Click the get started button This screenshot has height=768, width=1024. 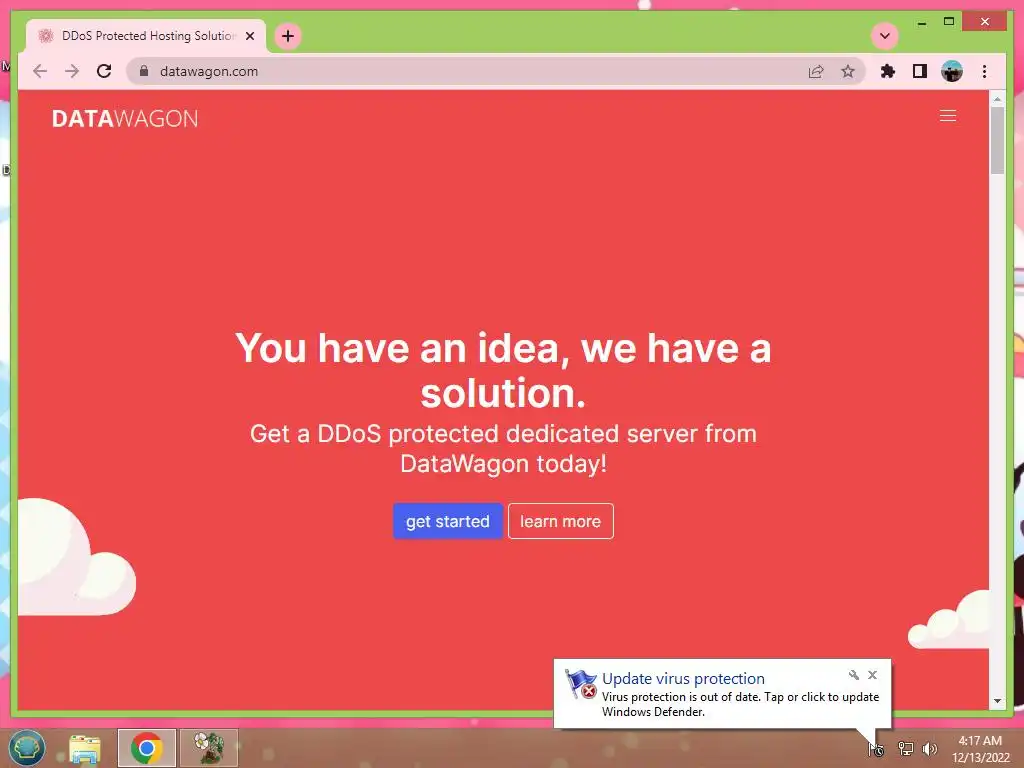tap(448, 521)
